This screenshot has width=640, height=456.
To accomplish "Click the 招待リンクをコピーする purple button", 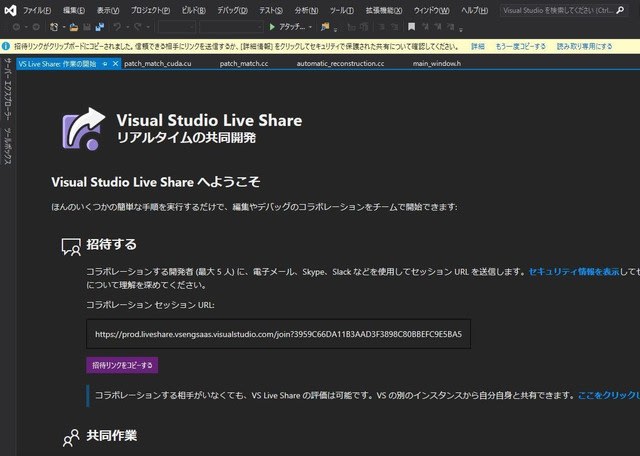I will [122, 365].
